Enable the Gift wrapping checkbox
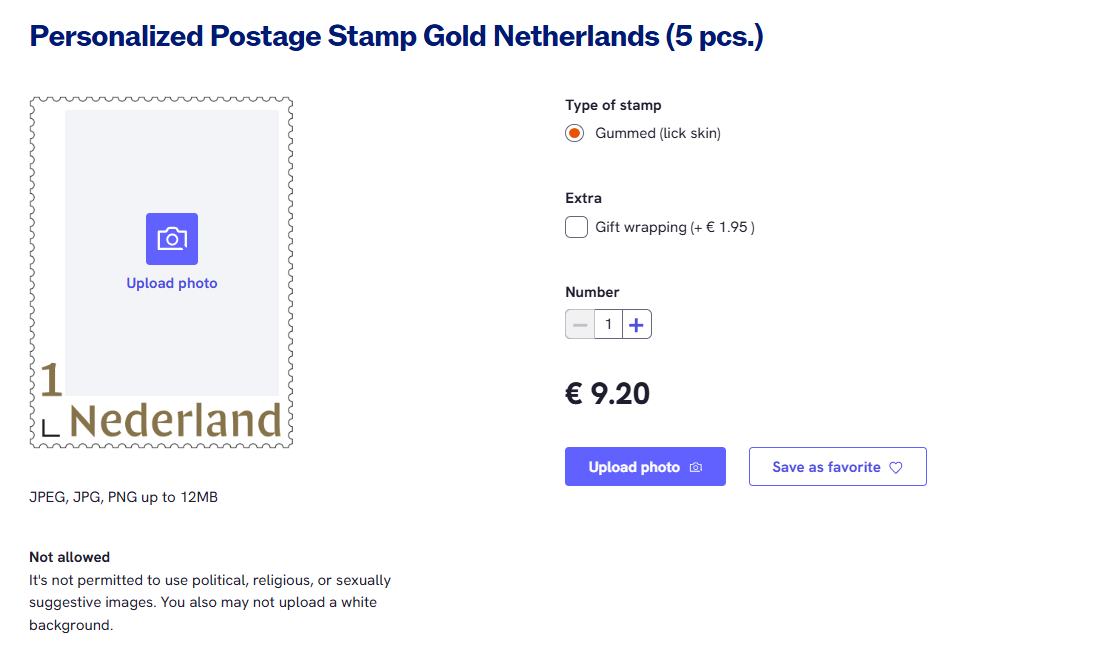Screen dimensions: 1116x662 pos(576,227)
